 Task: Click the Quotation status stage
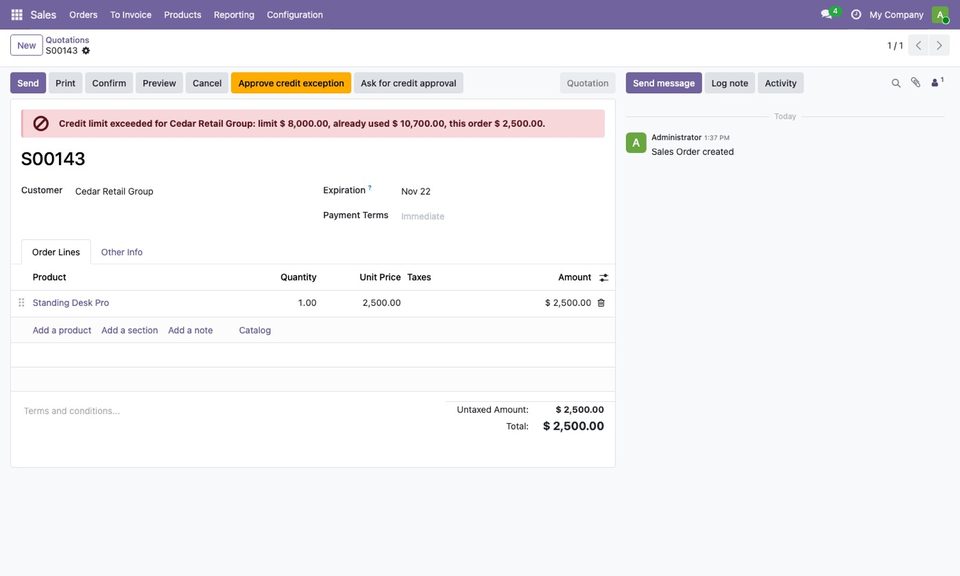pos(588,83)
